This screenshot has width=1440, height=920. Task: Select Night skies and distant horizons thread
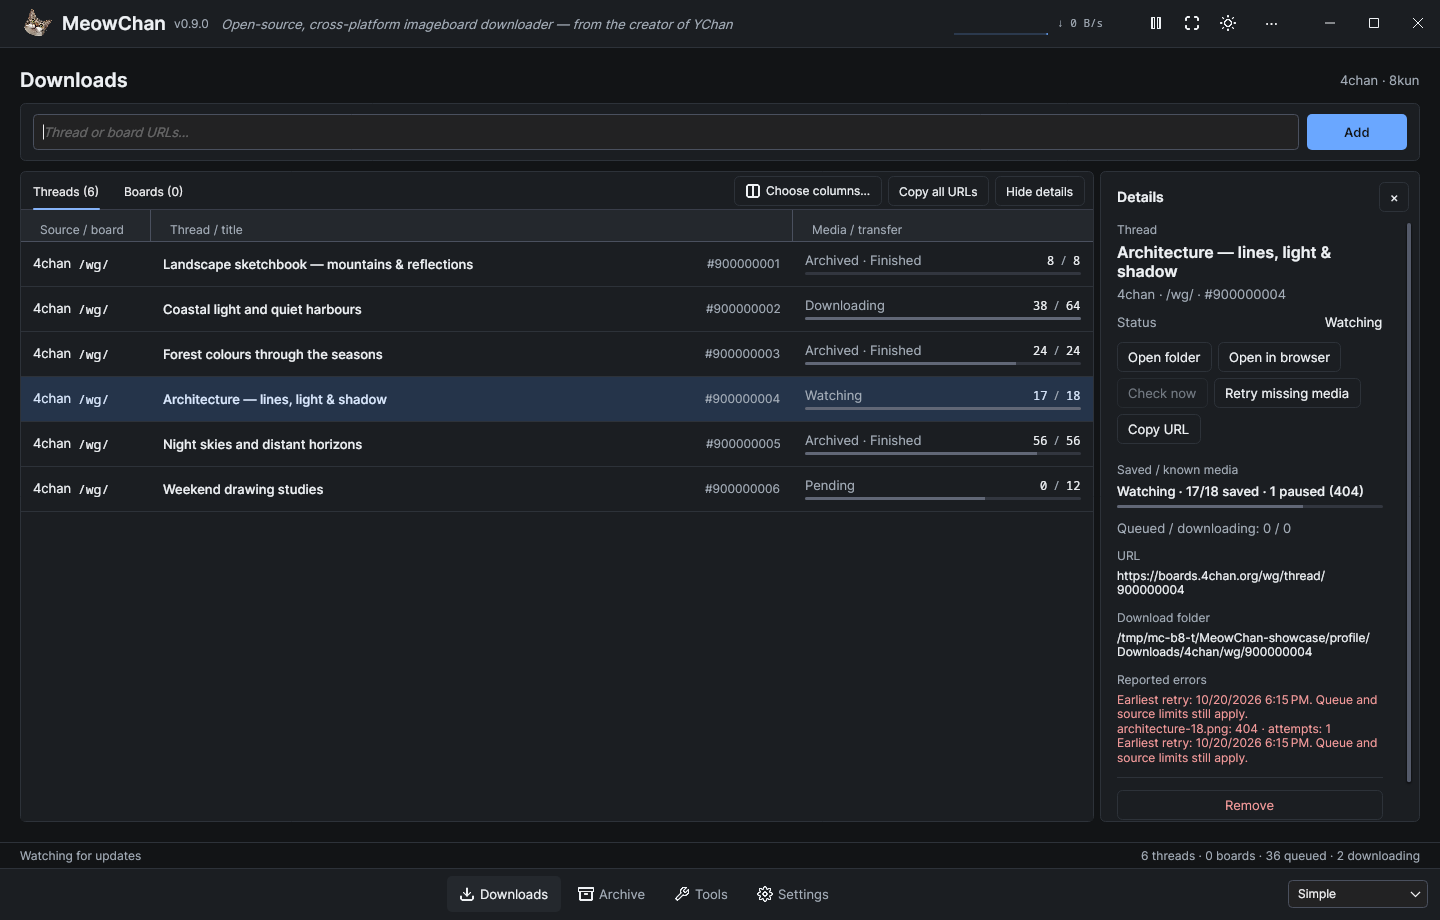click(x=557, y=444)
